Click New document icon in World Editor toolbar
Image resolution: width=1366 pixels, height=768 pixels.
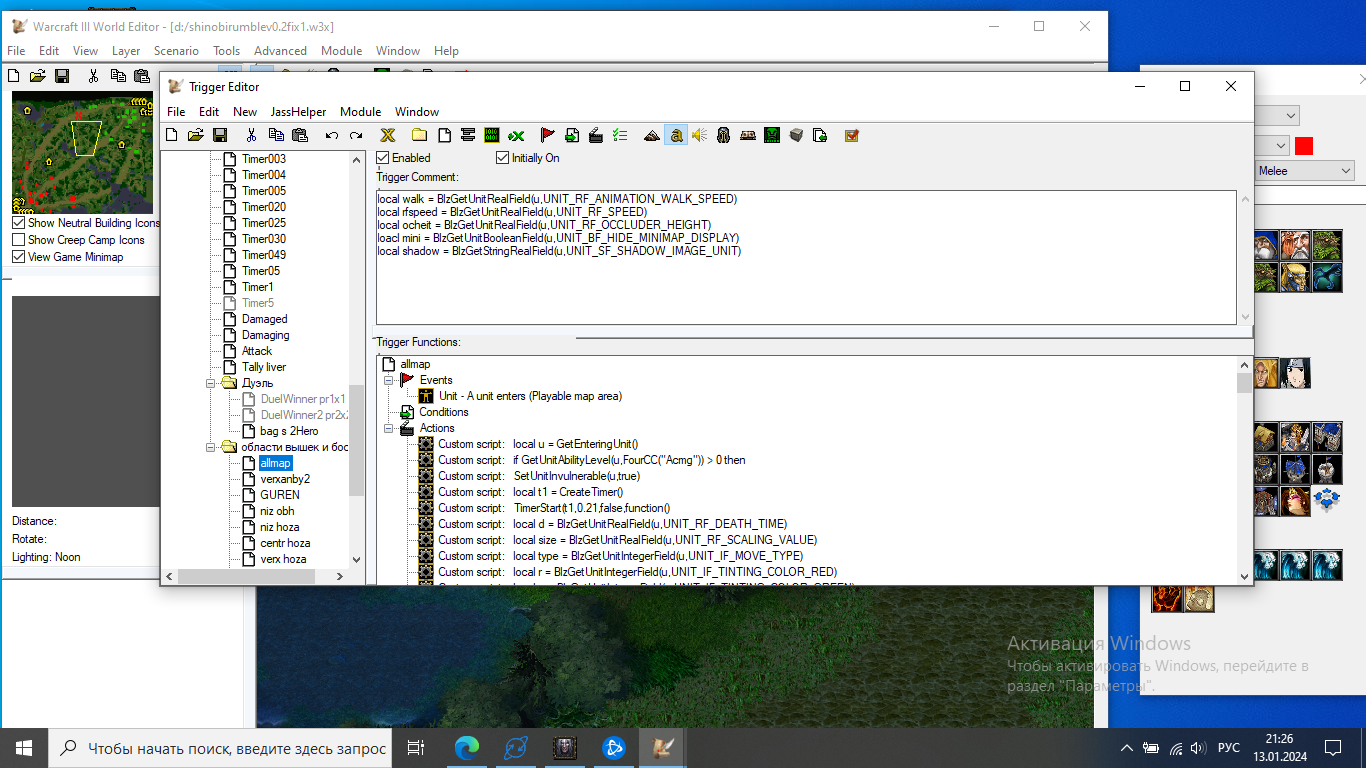(14, 76)
